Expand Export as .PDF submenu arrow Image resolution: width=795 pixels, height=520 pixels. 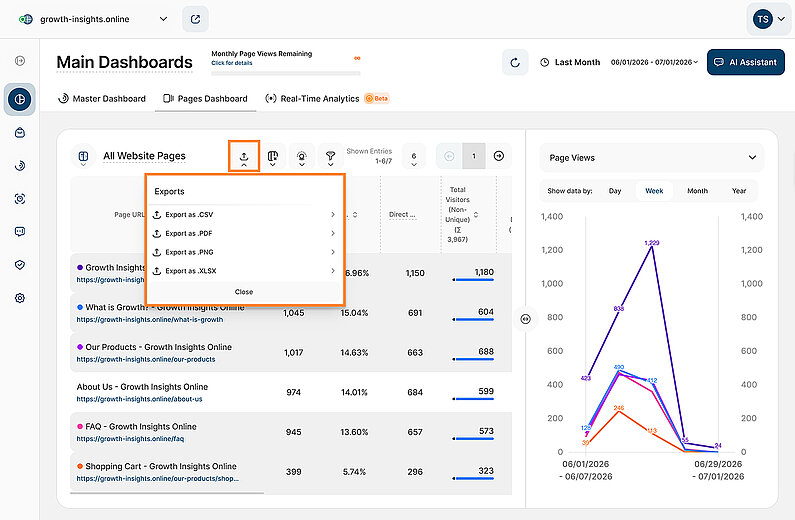[333, 233]
